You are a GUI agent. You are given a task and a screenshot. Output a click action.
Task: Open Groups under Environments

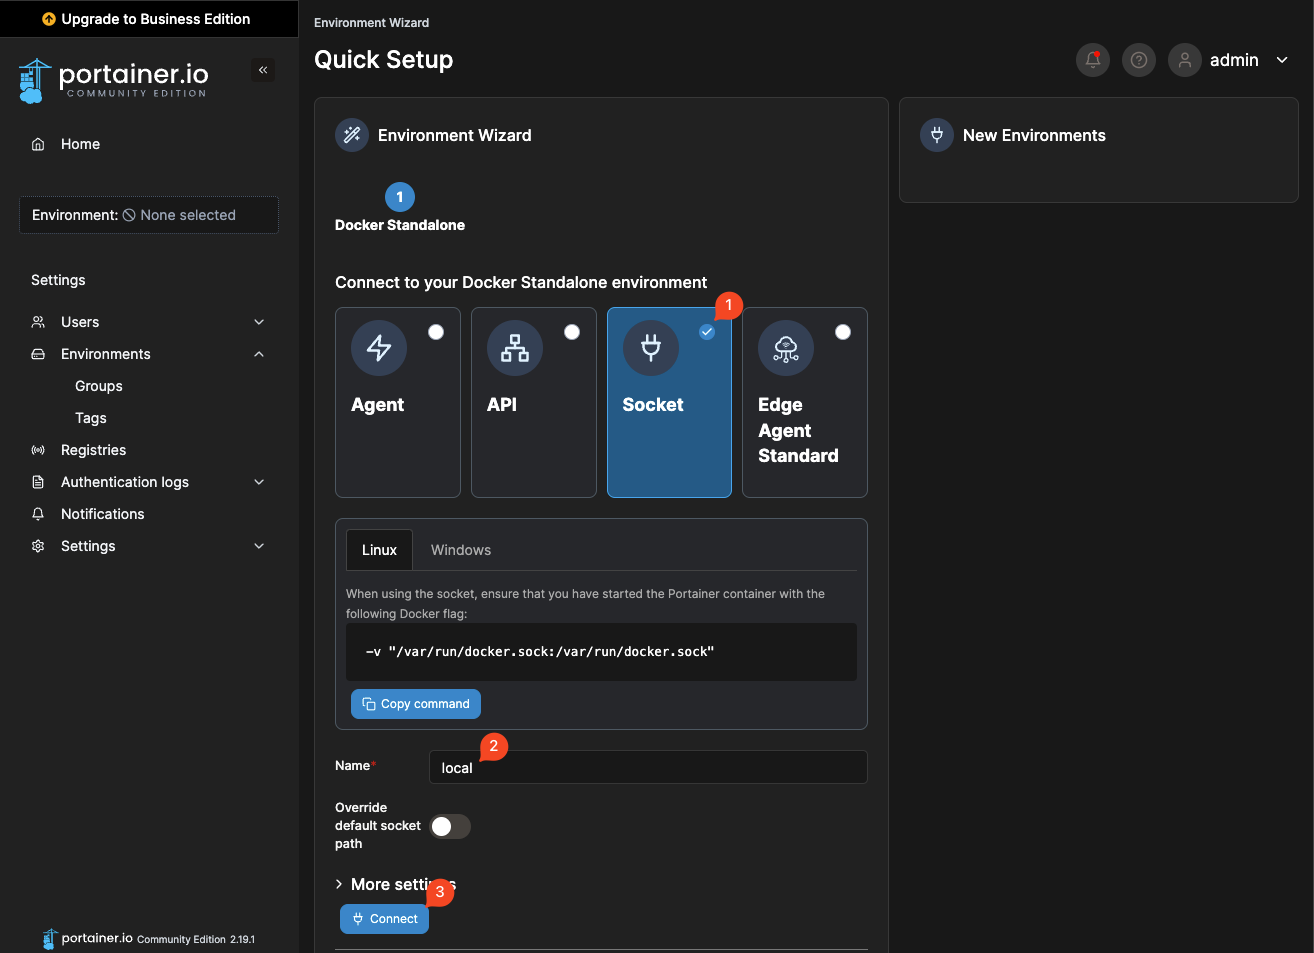pos(99,386)
